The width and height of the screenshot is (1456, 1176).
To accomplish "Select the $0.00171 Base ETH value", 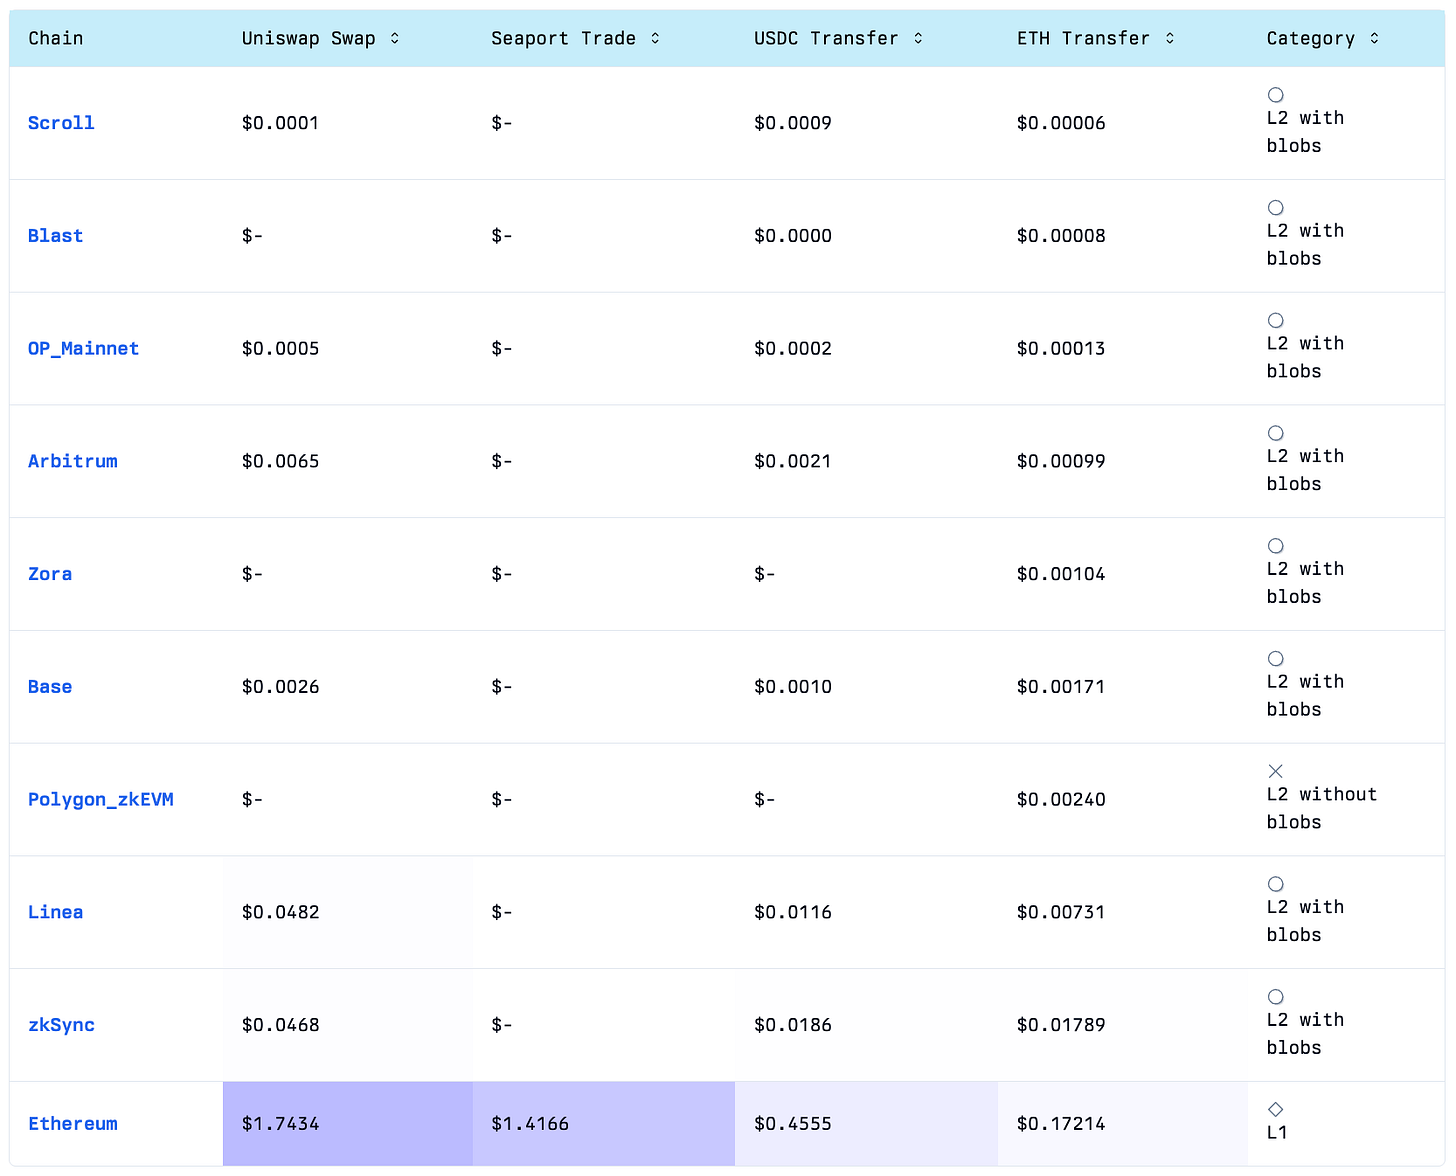I will [1061, 687].
